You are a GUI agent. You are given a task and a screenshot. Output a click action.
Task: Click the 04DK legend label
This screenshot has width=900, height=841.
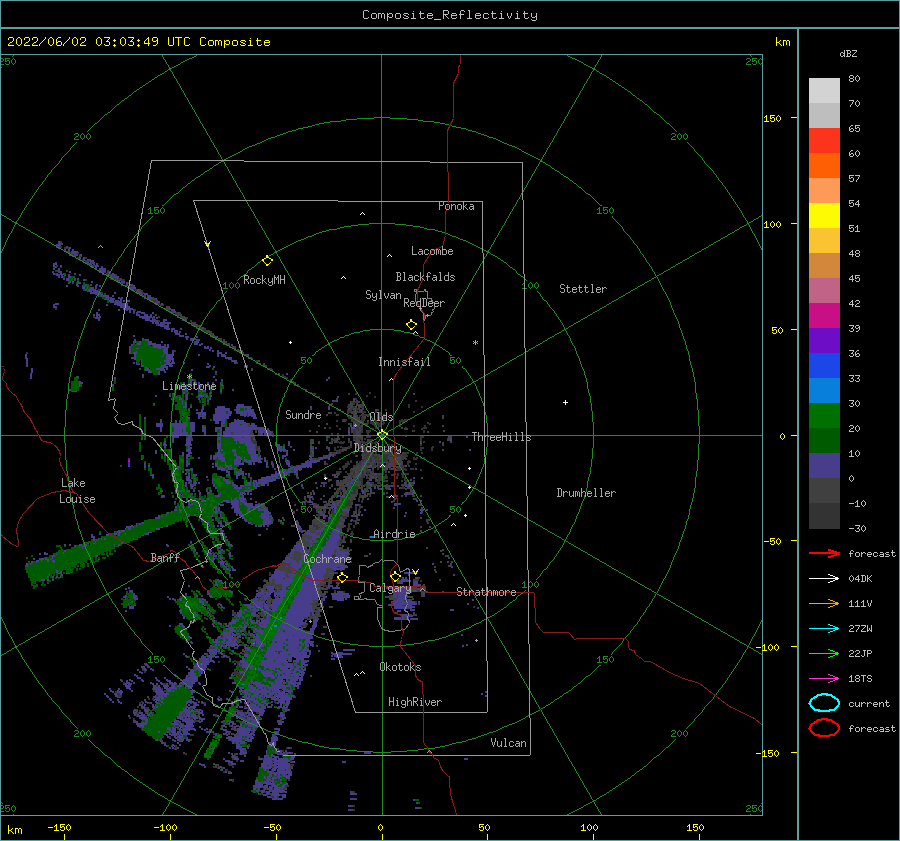pyautogui.click(x=860, y=578)
